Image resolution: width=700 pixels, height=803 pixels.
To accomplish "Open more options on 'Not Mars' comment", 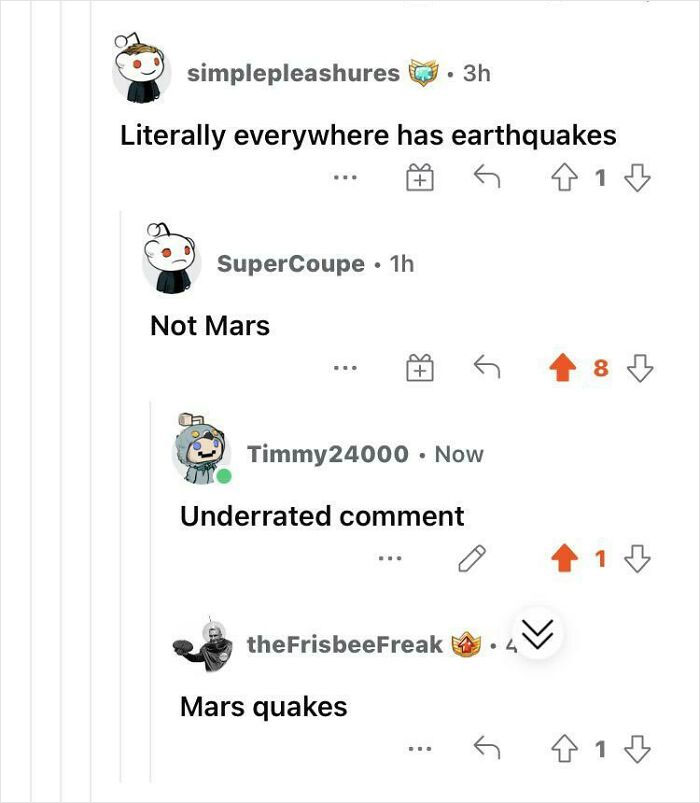I will 346,370.
